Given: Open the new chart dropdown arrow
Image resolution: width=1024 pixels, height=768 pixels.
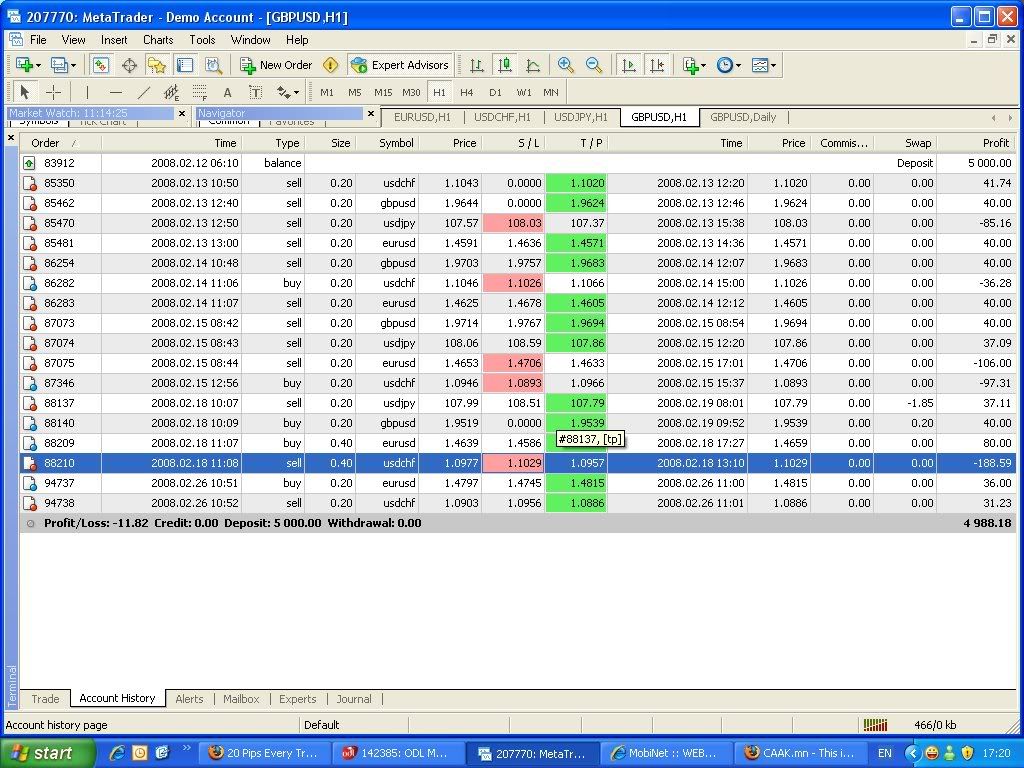Looking at the screenshot, I should (40, 65).
